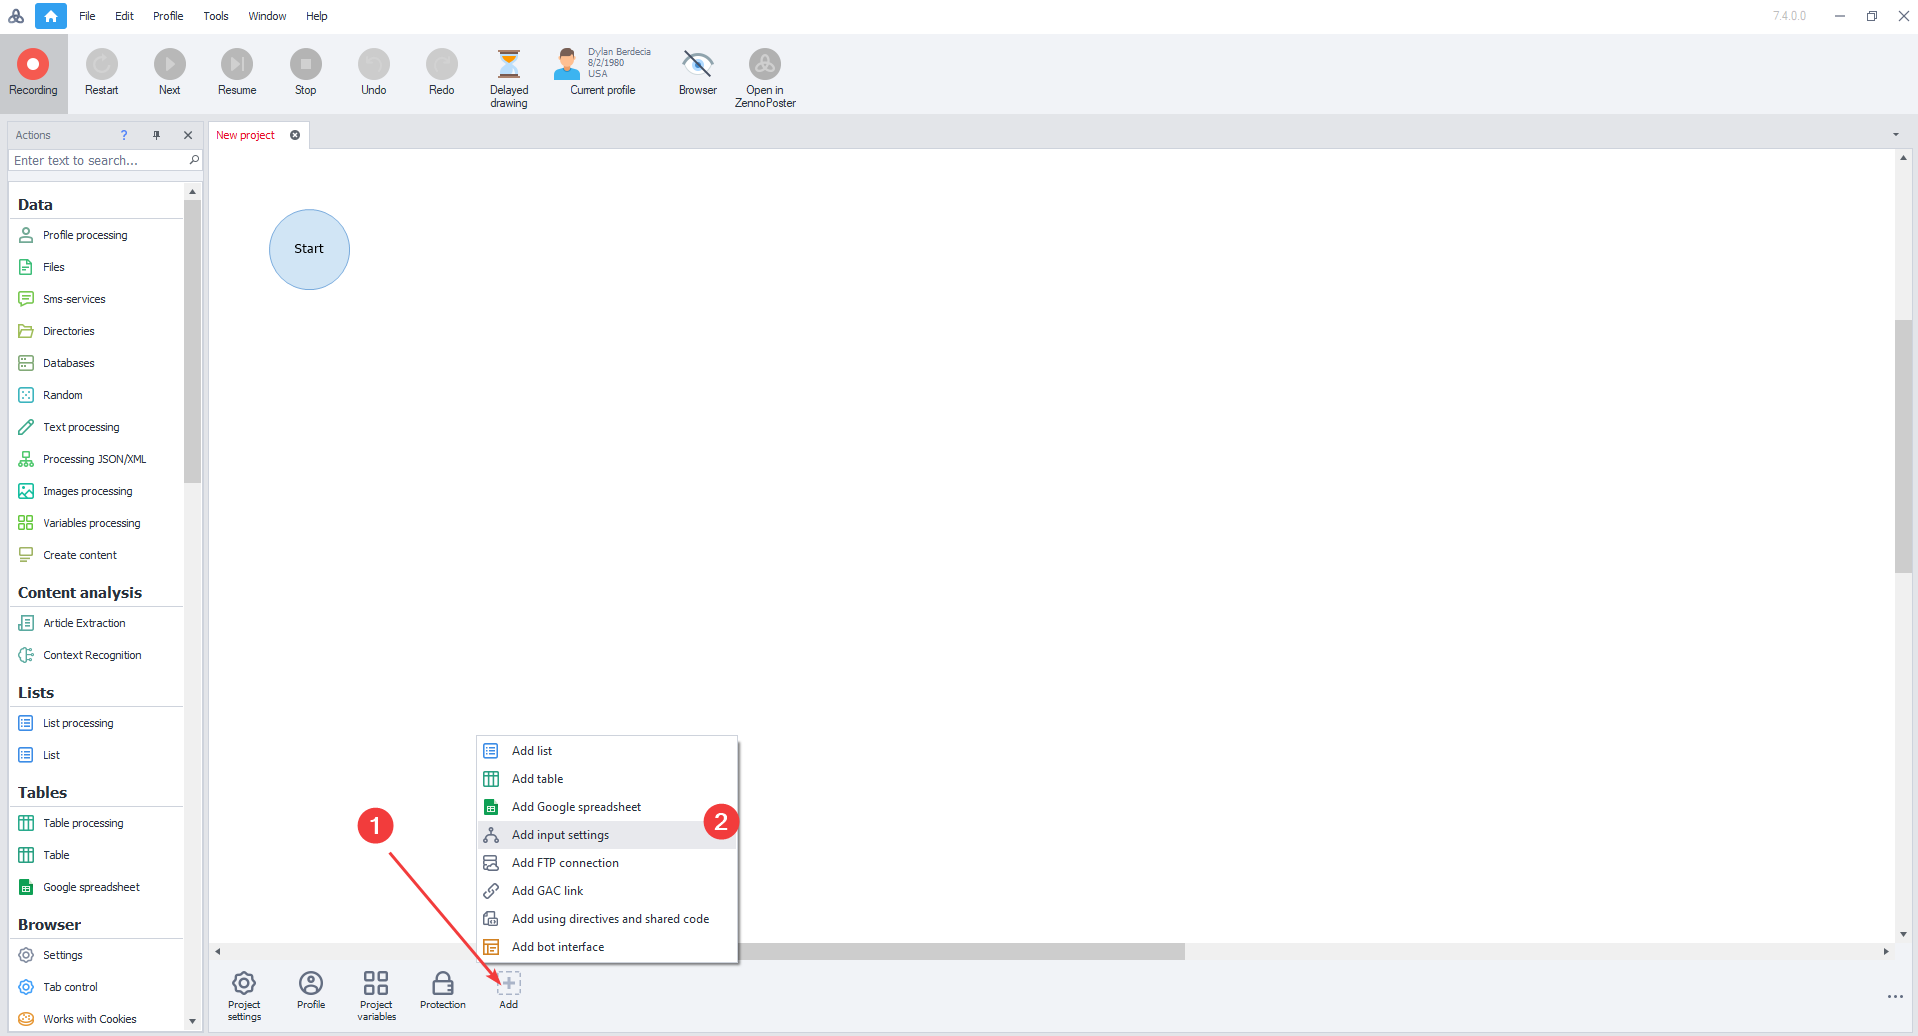Click the Add plus icon

pyautogui.click(x=508, y=984)
